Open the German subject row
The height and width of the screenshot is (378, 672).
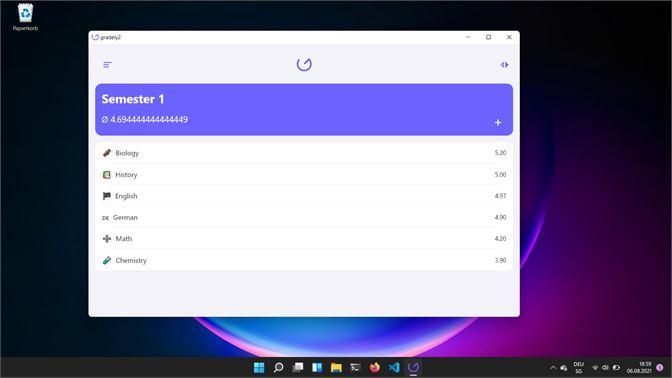[x=304, y=217]
